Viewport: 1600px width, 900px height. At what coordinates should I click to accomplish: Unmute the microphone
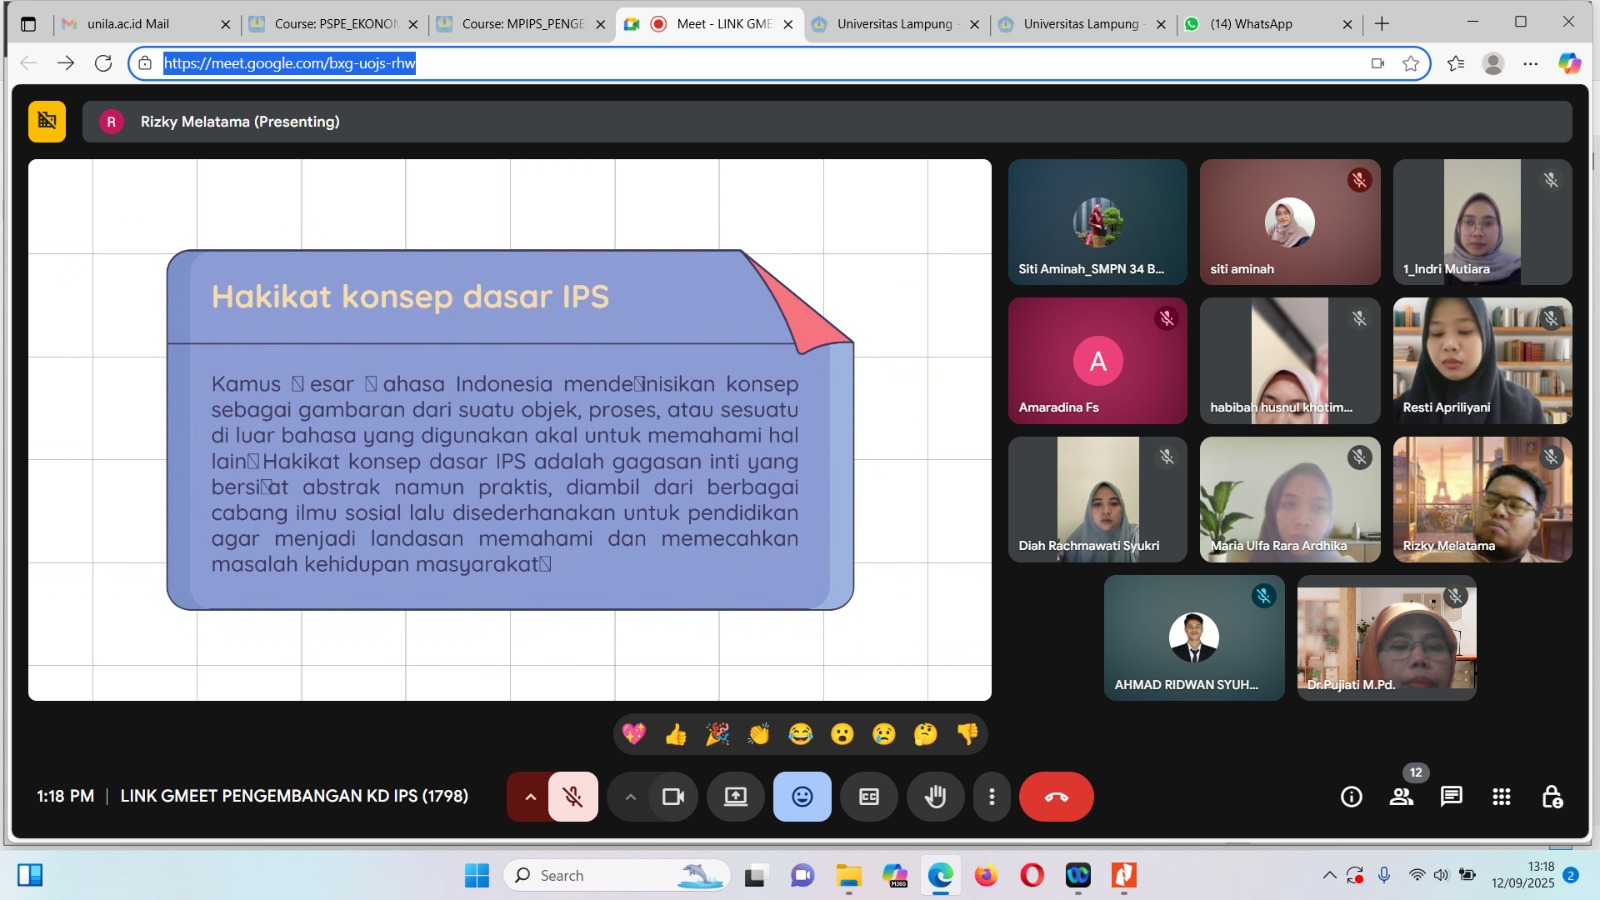pos(573,797)
